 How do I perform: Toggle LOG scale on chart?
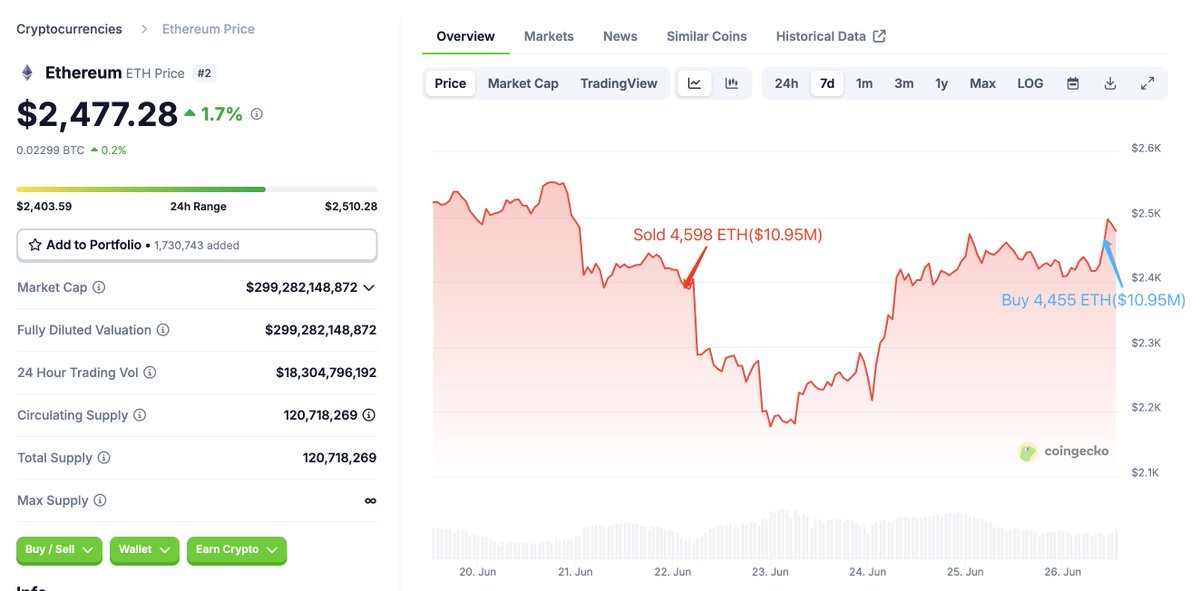pos(1031,83)
